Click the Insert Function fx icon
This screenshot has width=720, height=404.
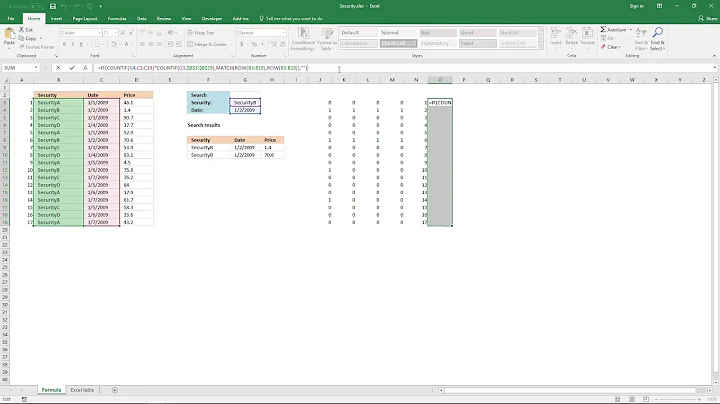85,68
